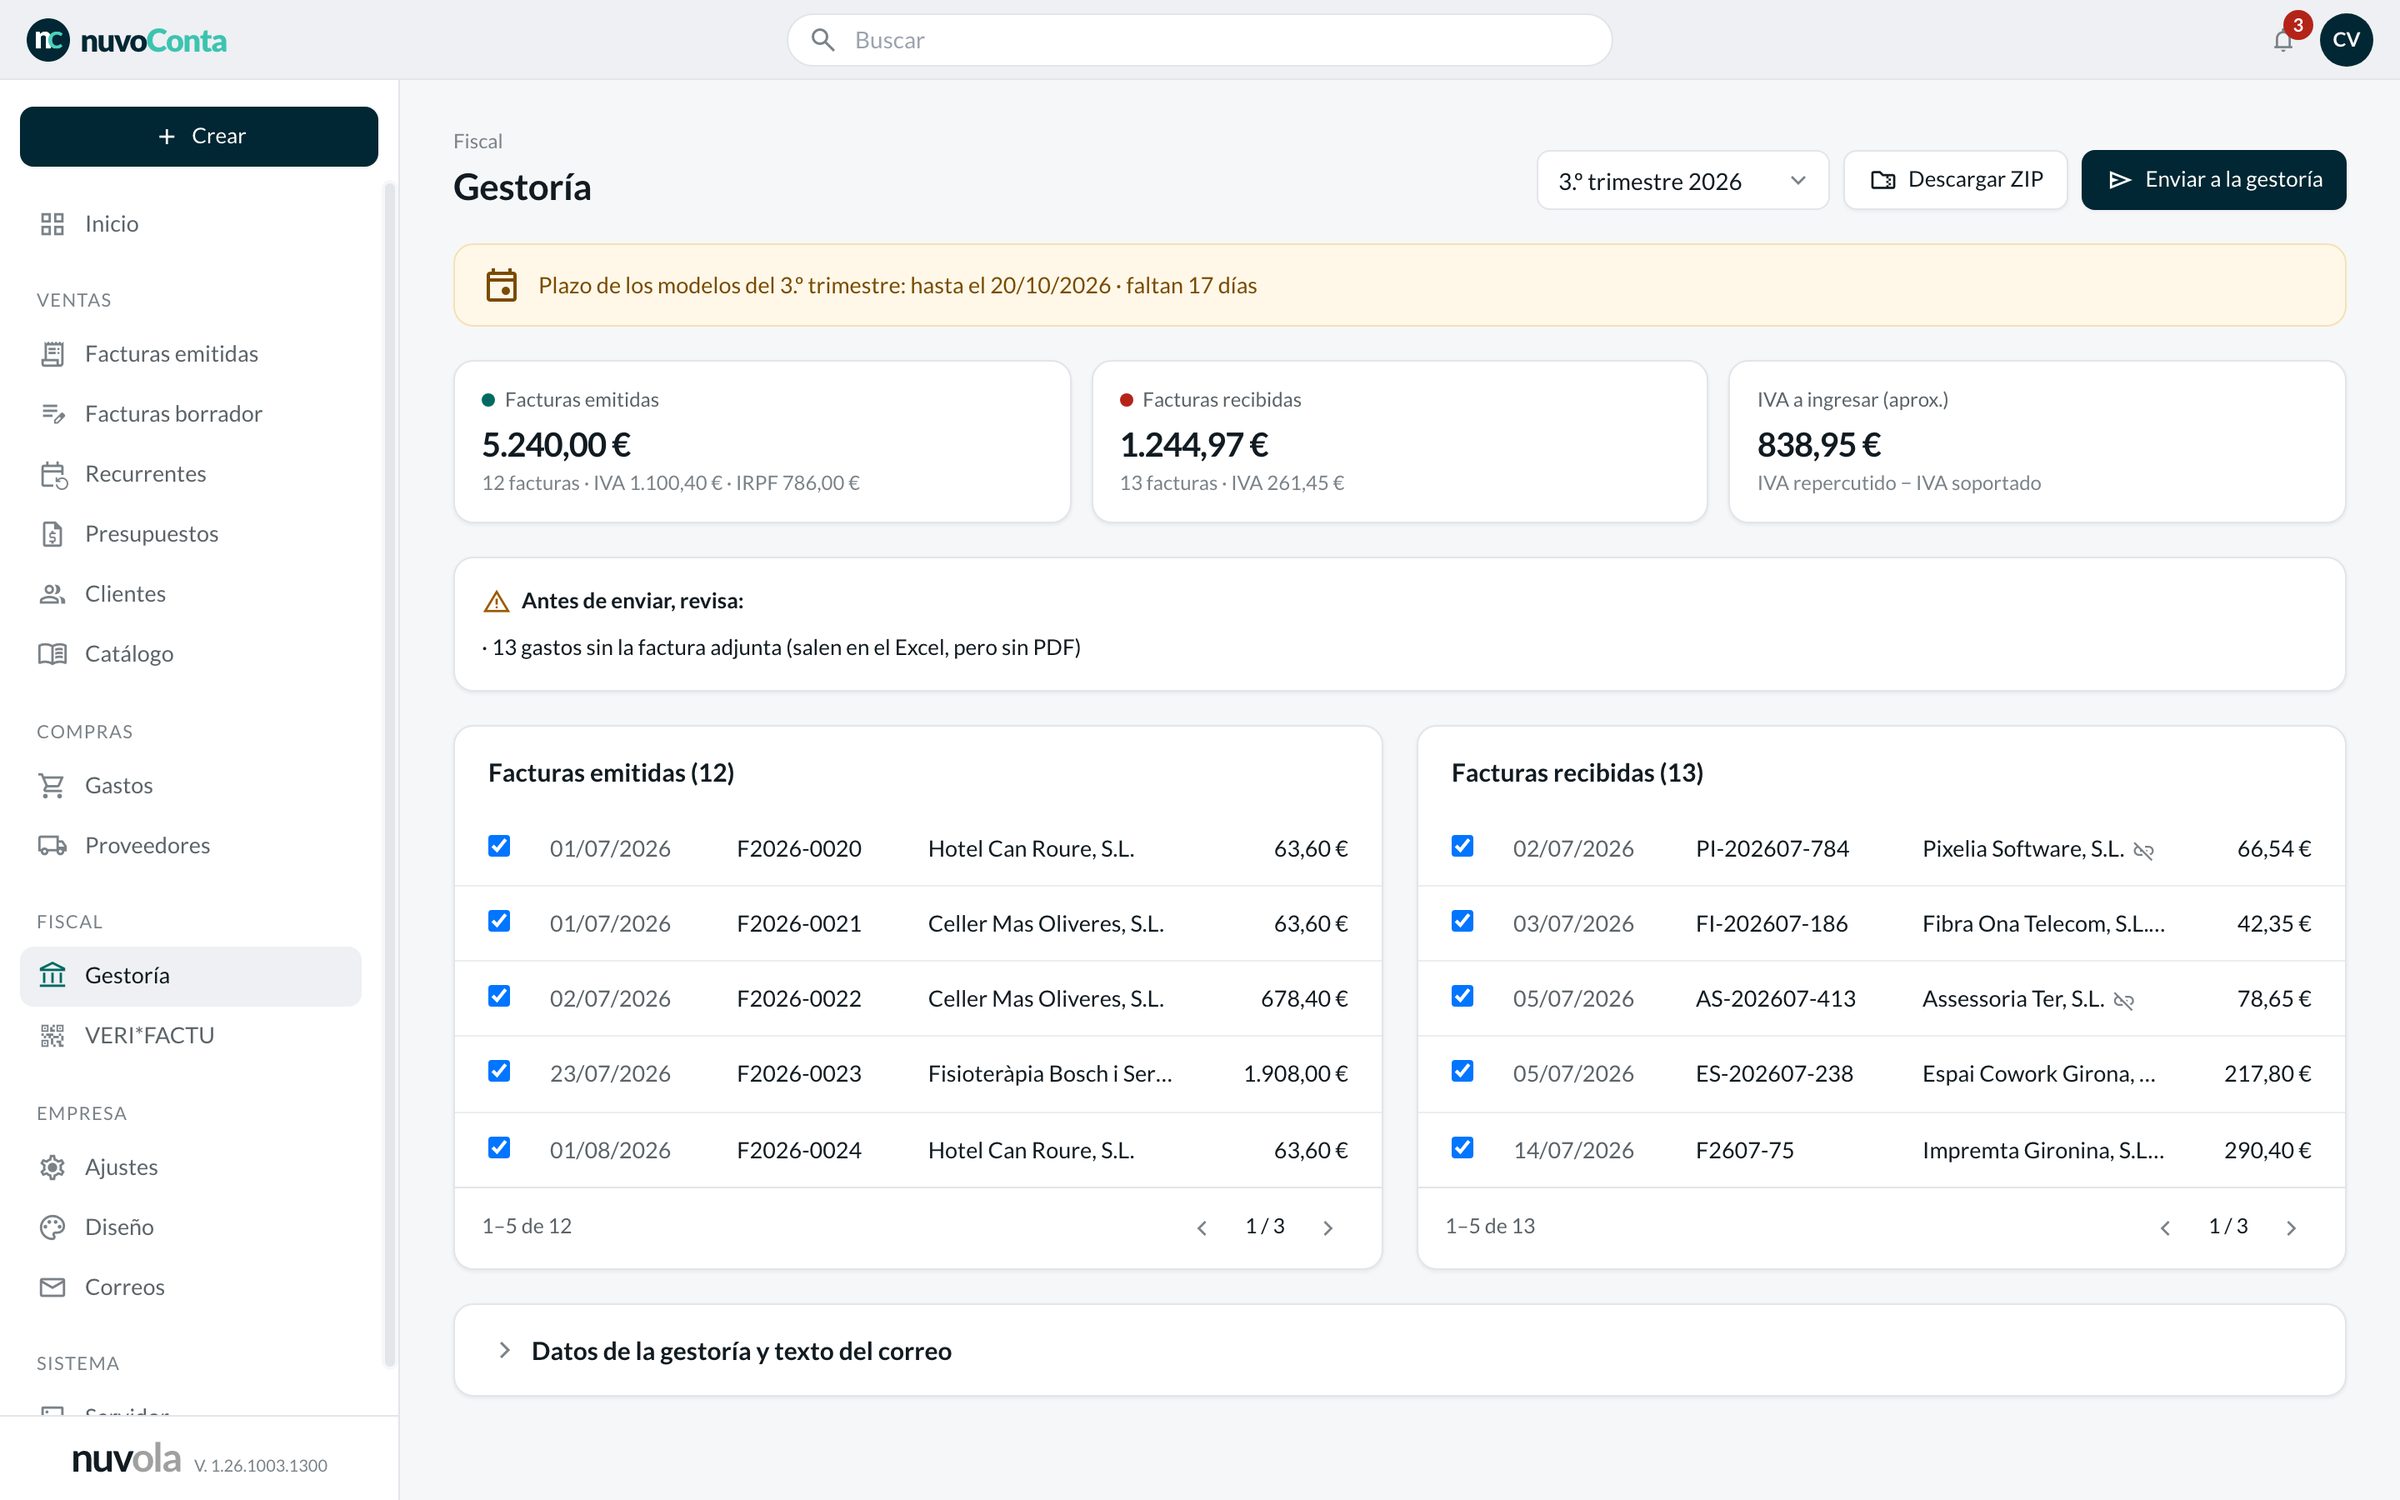Open Gastos in the sidebar
2400x1500 pixels.
click(x=190, y=786)
